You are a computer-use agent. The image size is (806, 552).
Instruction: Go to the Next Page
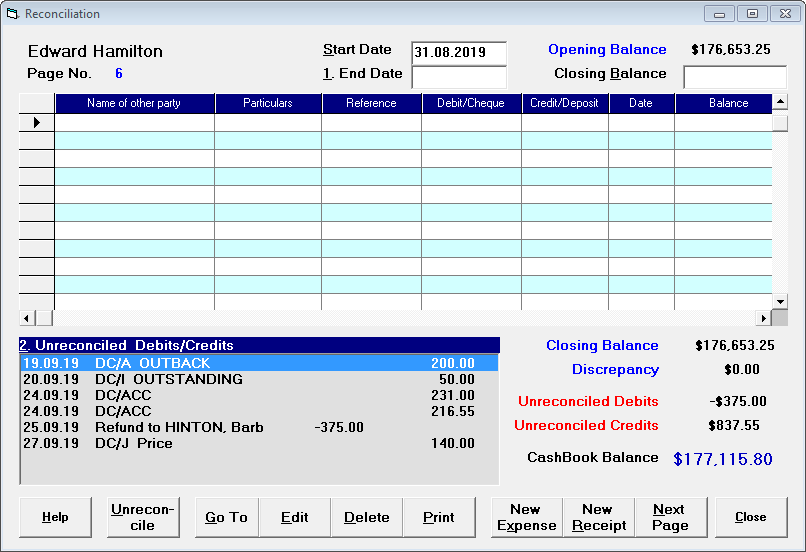tap(671, 517)
